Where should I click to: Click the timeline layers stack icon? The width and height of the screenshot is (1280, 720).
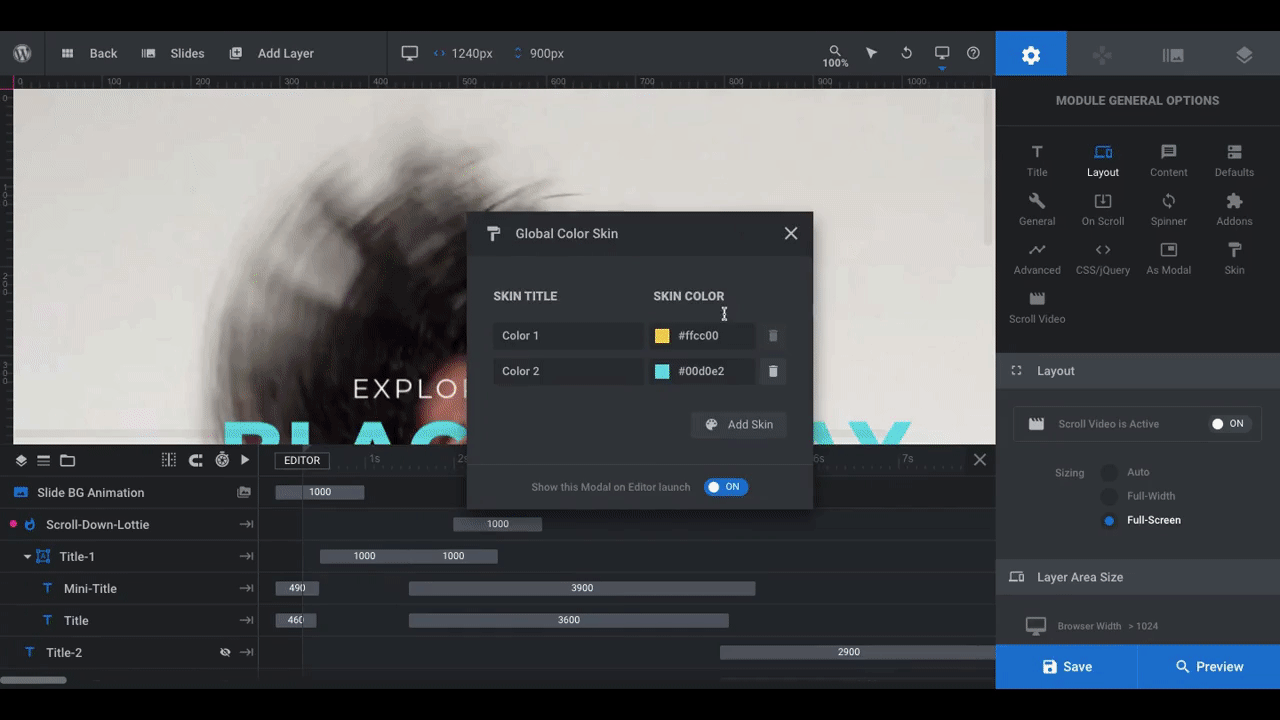(x=21, y=460)
